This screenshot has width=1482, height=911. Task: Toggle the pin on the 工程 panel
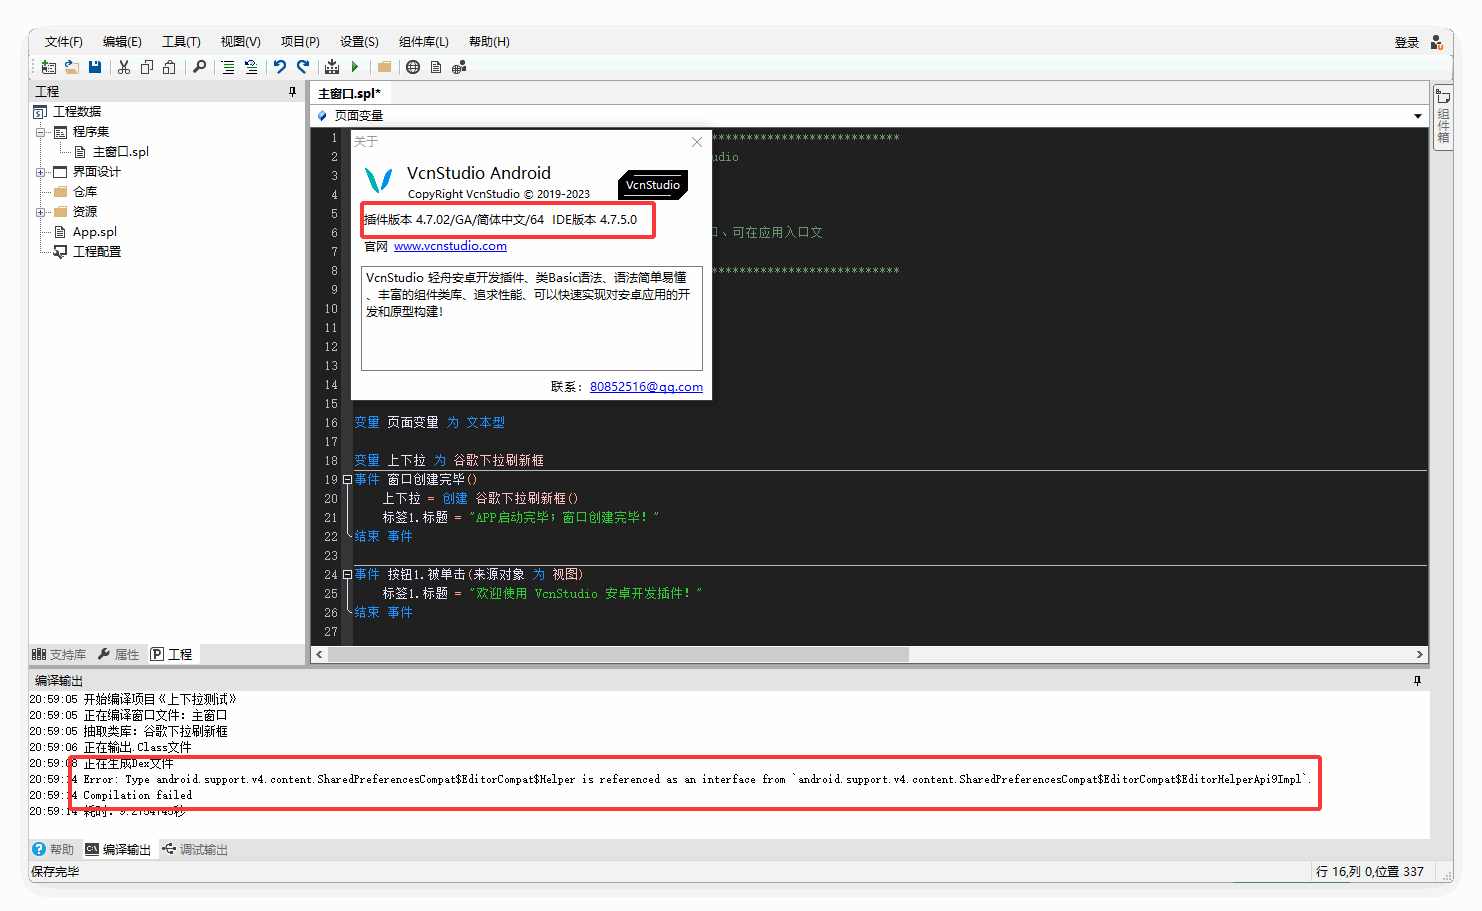(x=292, y=92)
